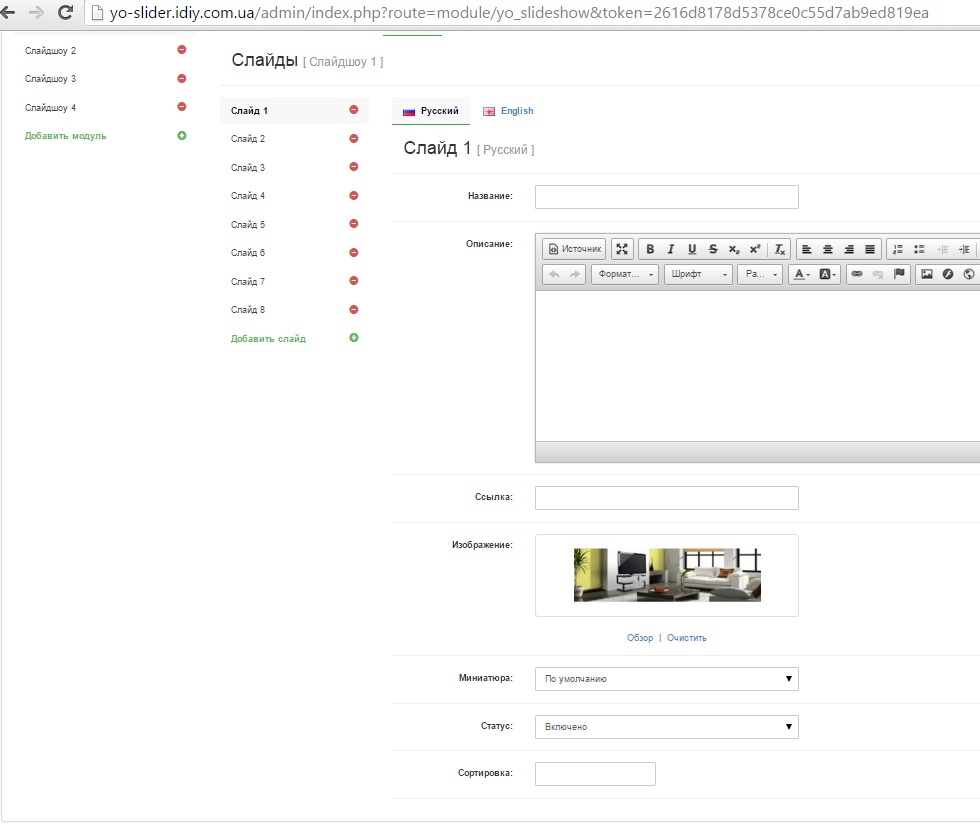Align text left in the editor
This screenshot has height=832, width=980.
point(807,249)
